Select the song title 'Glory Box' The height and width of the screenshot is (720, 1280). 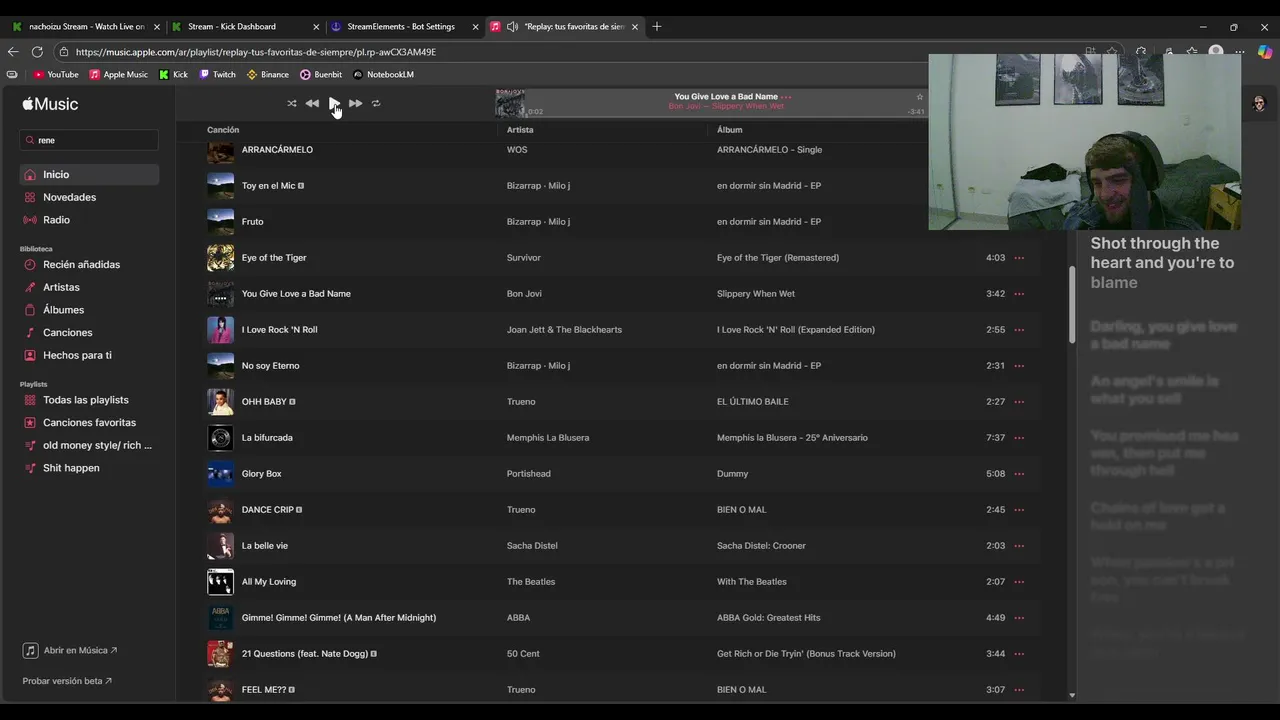click(262, 474)
